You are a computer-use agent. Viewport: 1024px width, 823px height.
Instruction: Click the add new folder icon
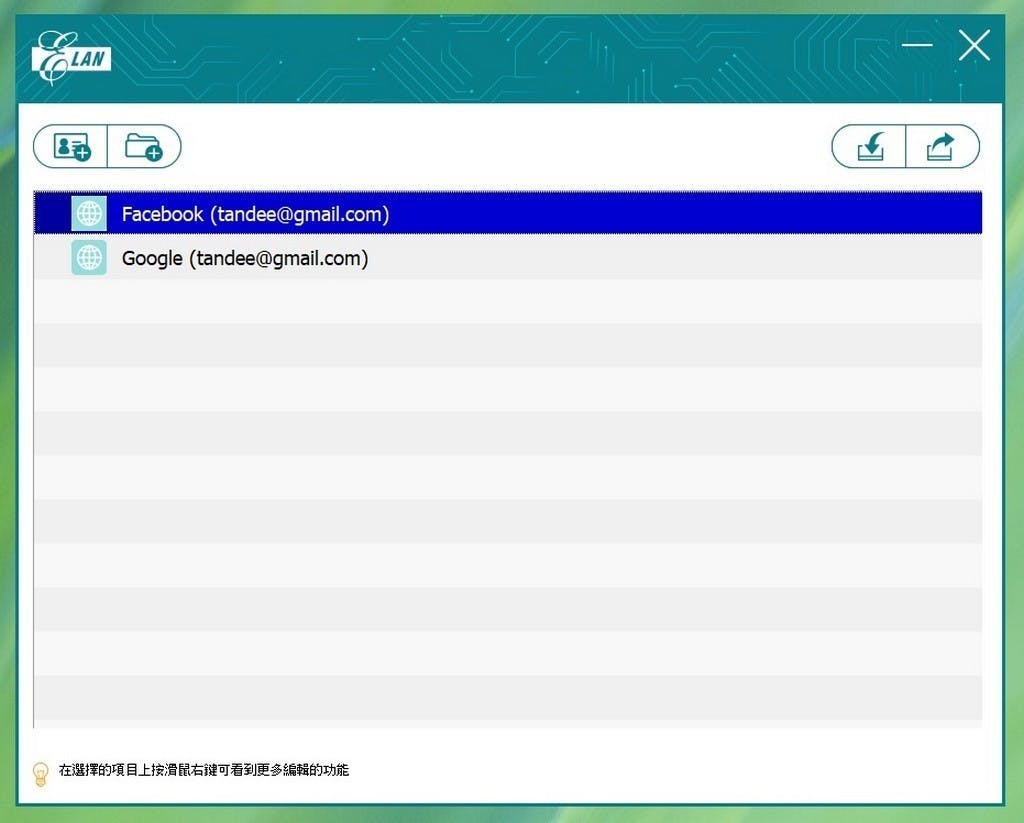click(144, 147)
